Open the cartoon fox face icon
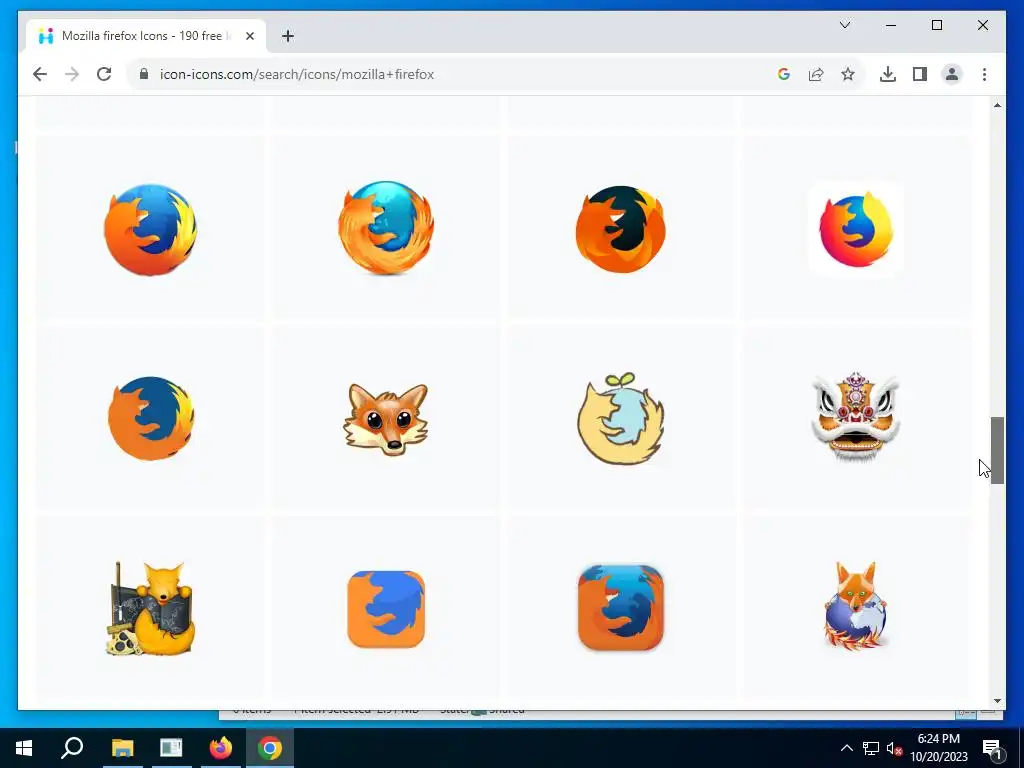 click(x=386, y=419)
